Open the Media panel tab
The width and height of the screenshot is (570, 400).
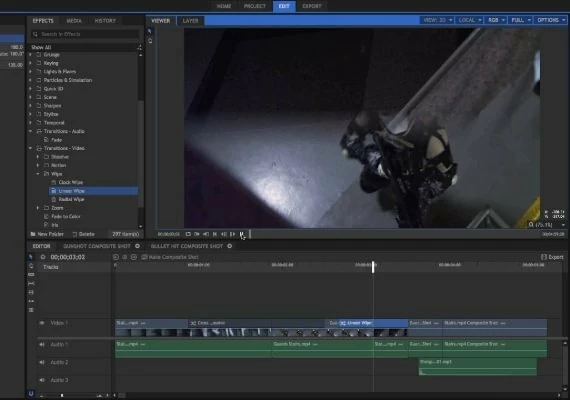(74, 21)
